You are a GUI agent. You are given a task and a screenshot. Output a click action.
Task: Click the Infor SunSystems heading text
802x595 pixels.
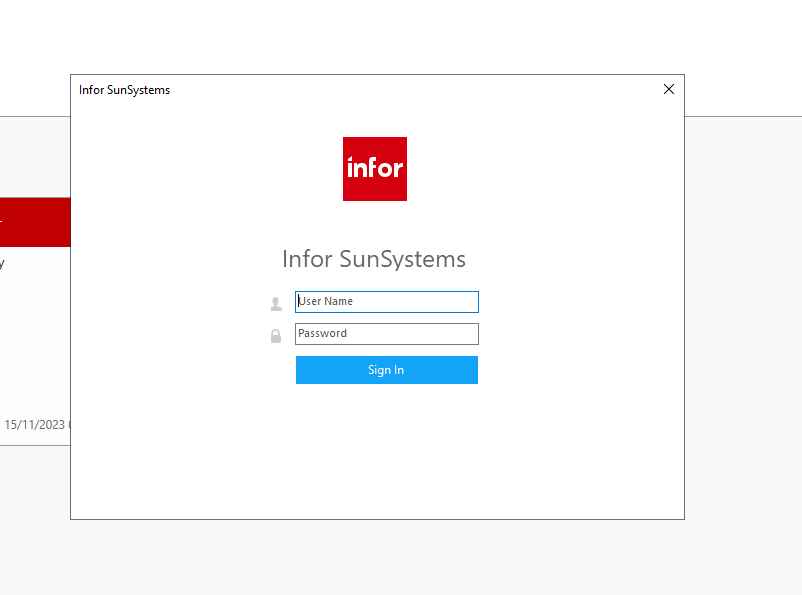click(374, 259)
